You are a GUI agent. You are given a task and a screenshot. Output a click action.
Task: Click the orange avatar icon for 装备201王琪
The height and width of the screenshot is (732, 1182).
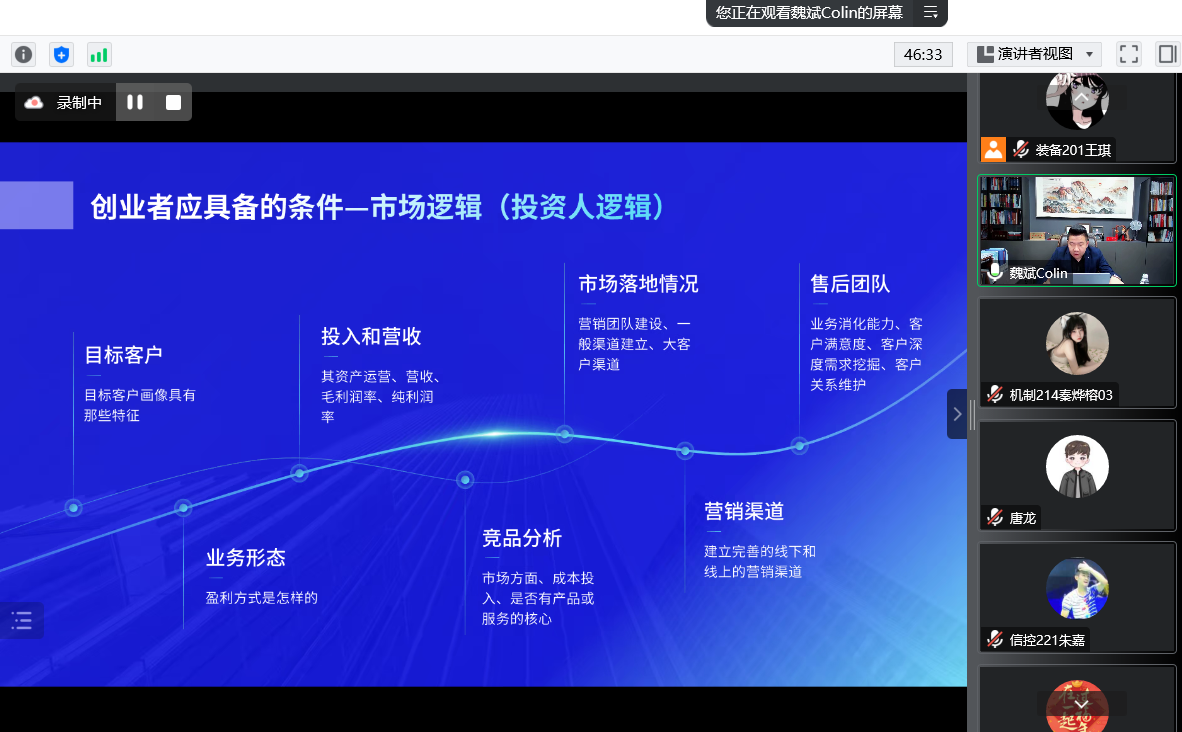993,150
